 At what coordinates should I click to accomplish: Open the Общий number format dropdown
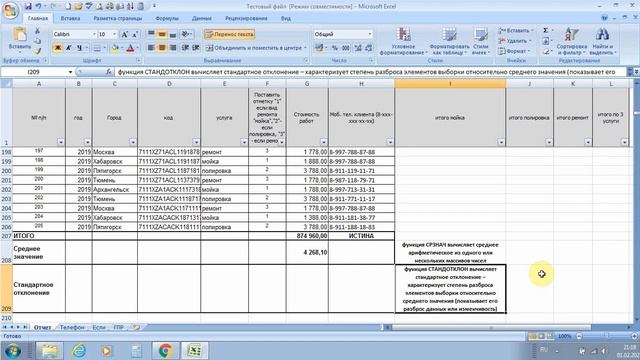(x=370, y=34)
